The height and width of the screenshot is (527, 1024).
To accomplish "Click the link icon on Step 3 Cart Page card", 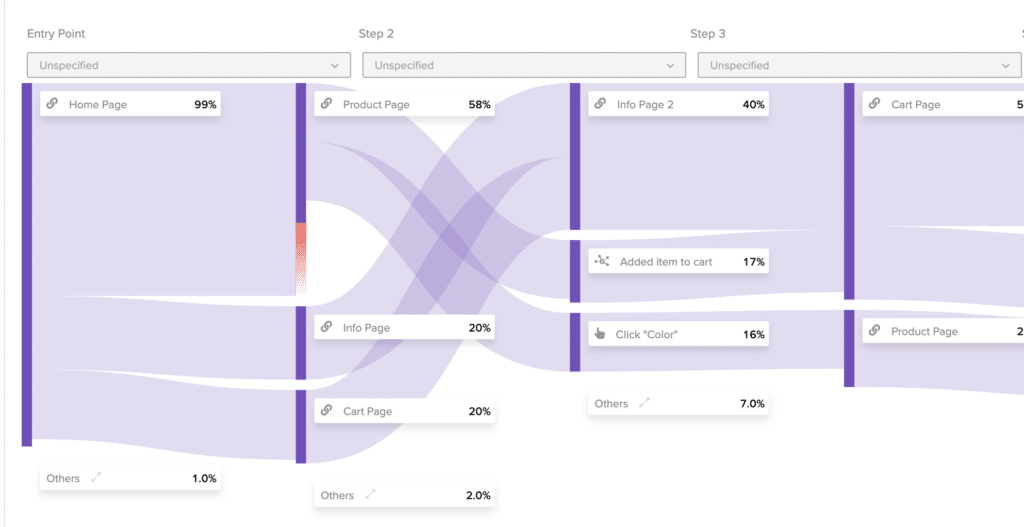I will [874, 103].
